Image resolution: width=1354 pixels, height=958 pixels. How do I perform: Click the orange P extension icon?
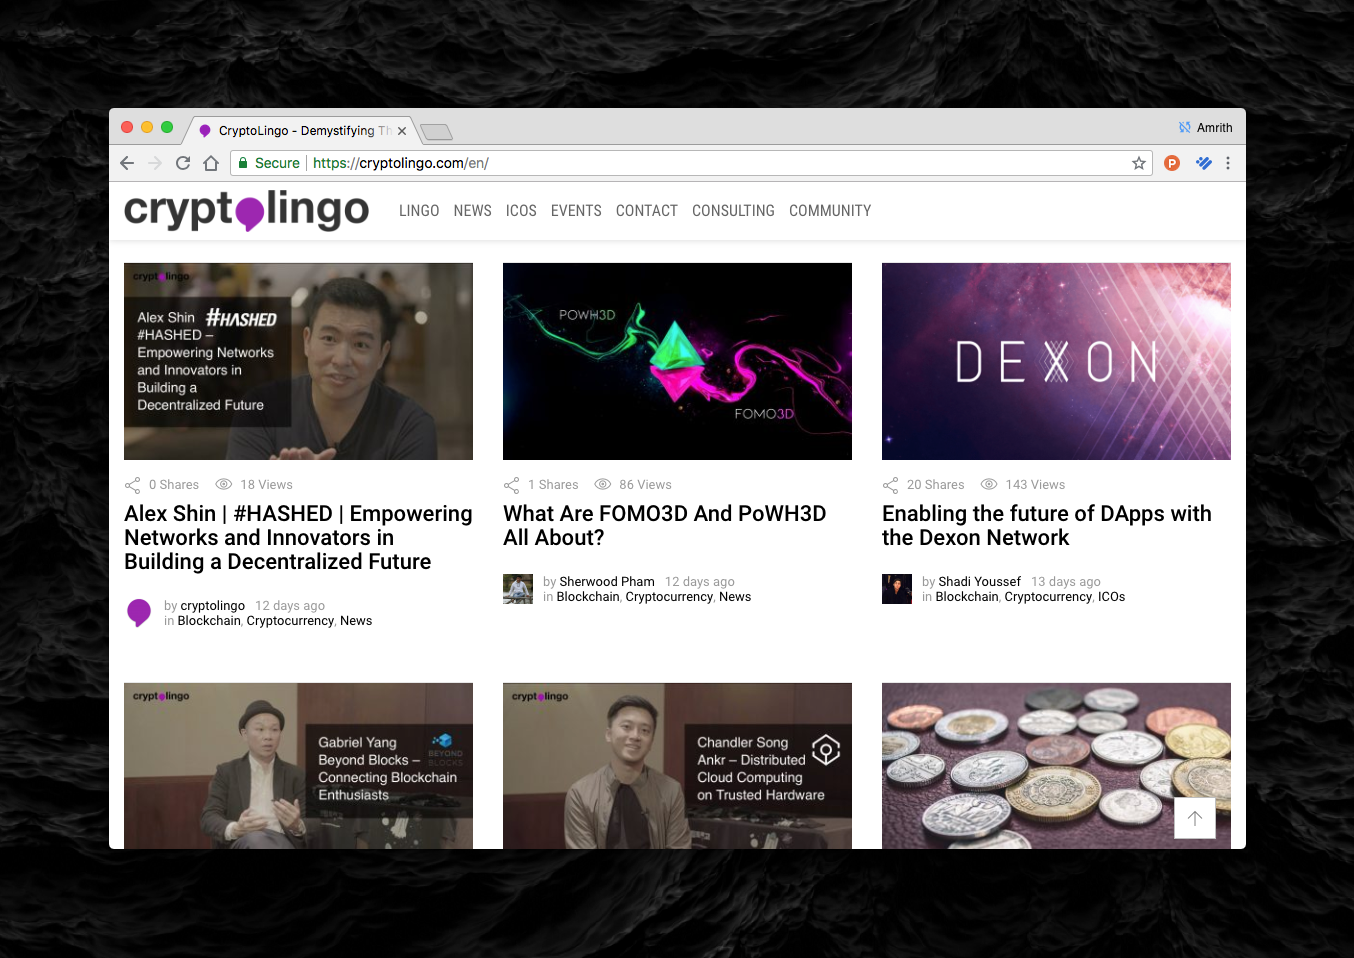click(1172, 163)
